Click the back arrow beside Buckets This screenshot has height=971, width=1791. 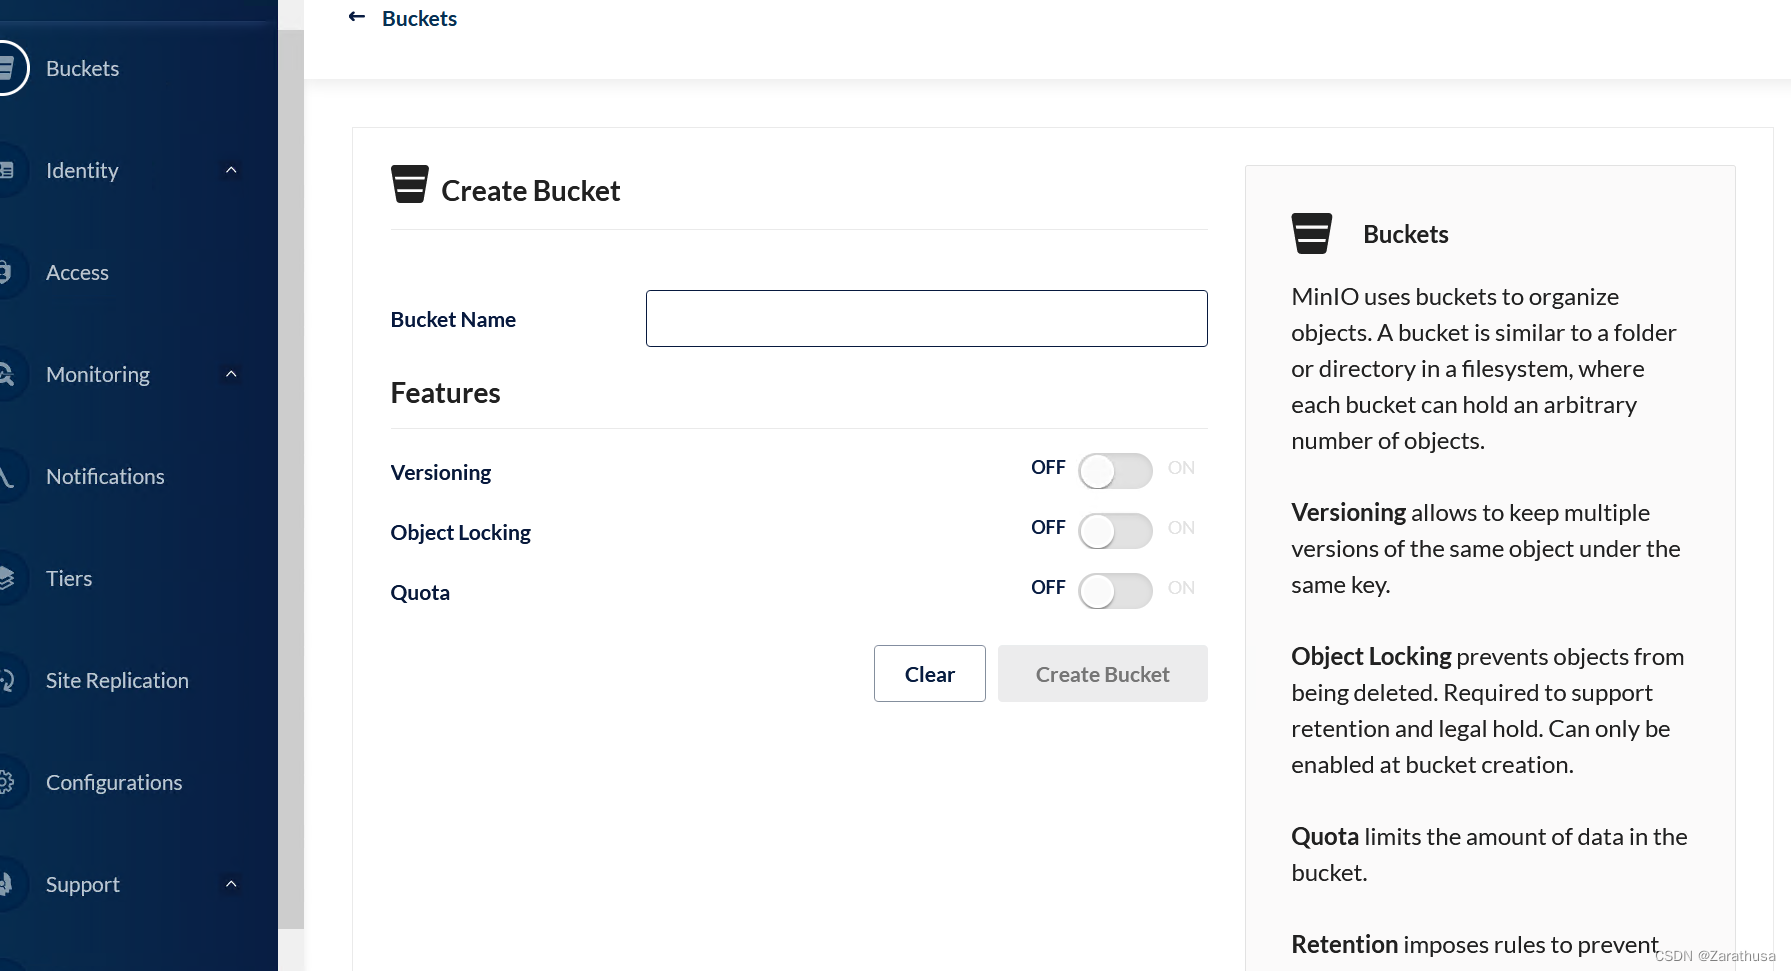(x=357, y=17)
